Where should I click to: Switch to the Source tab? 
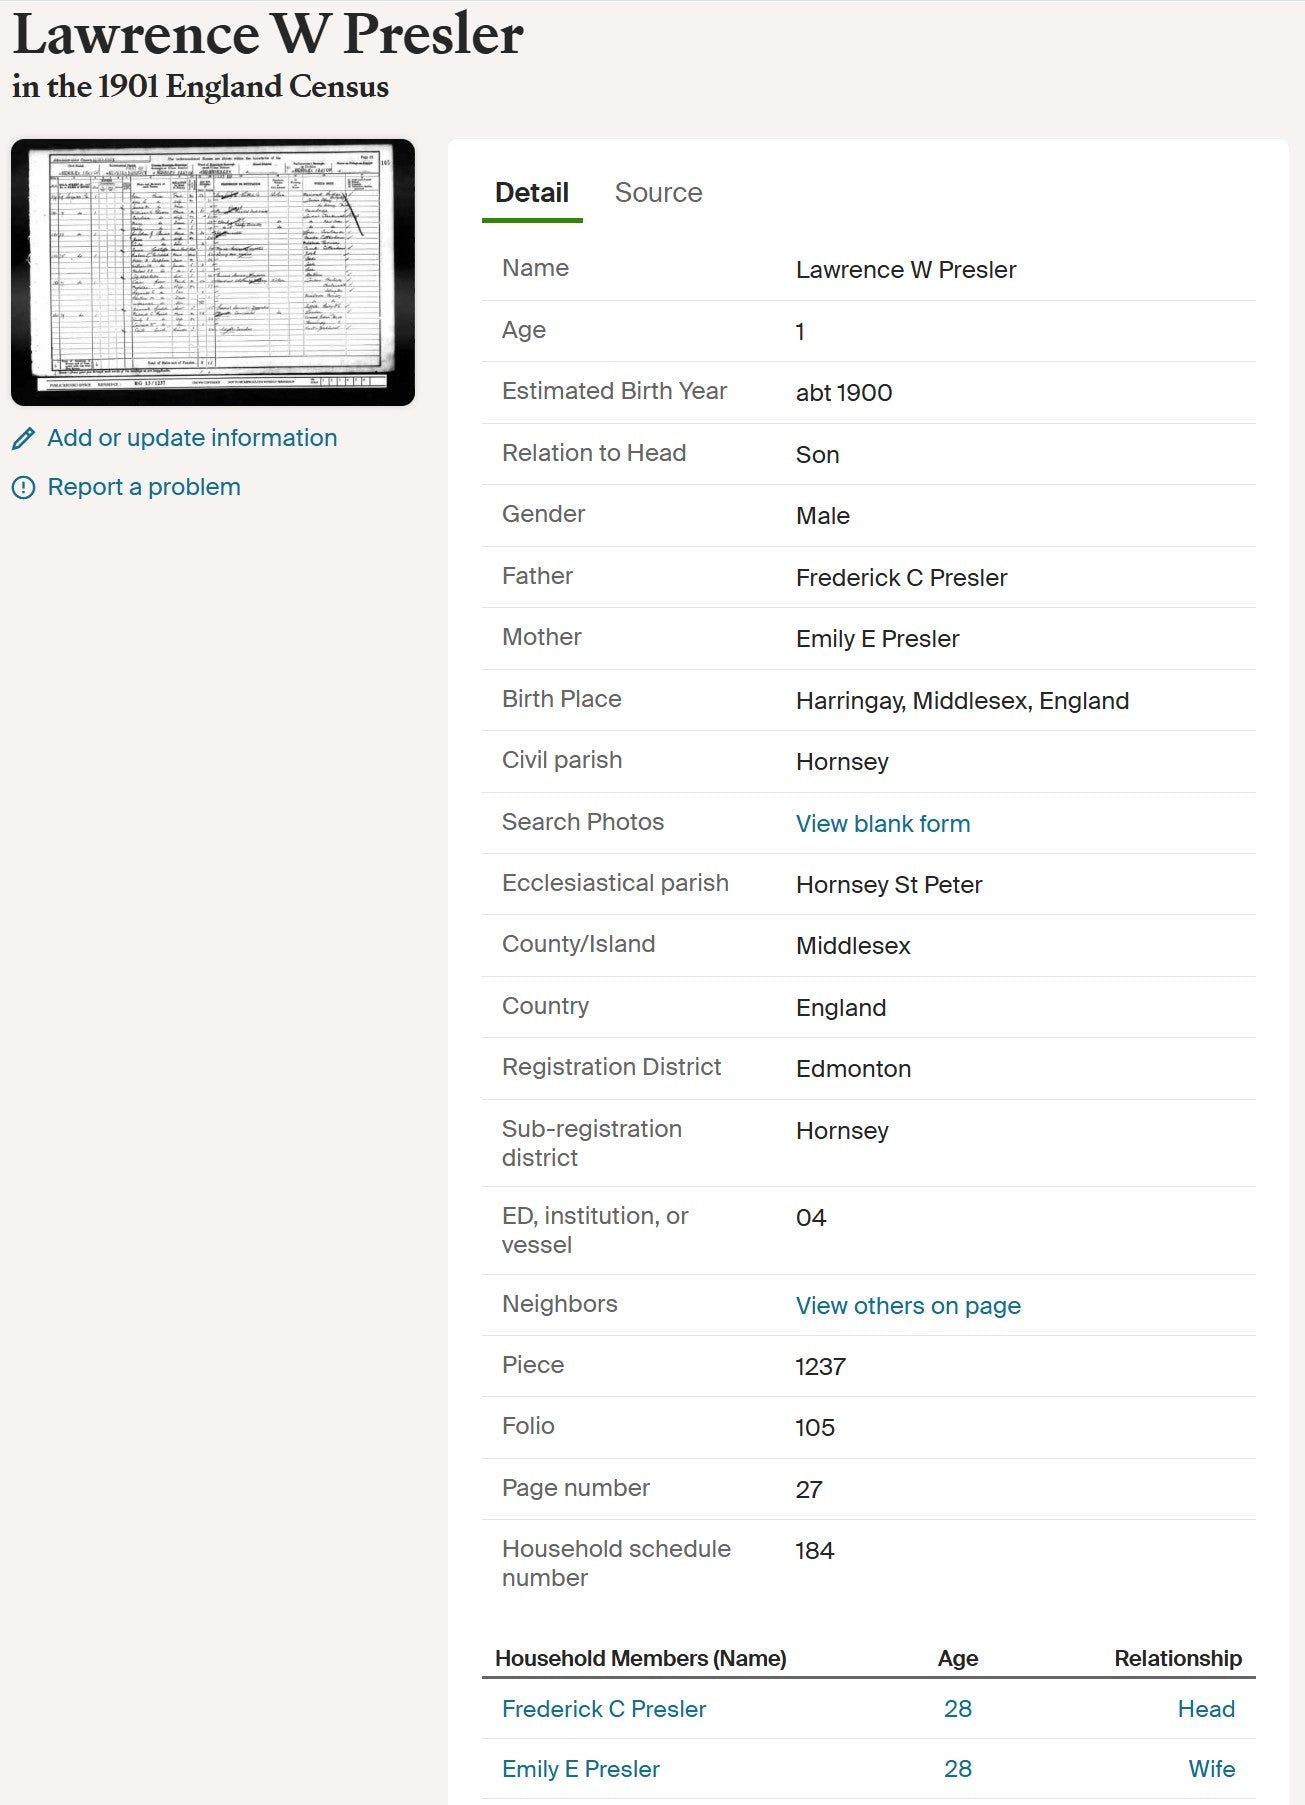[658, 193]
